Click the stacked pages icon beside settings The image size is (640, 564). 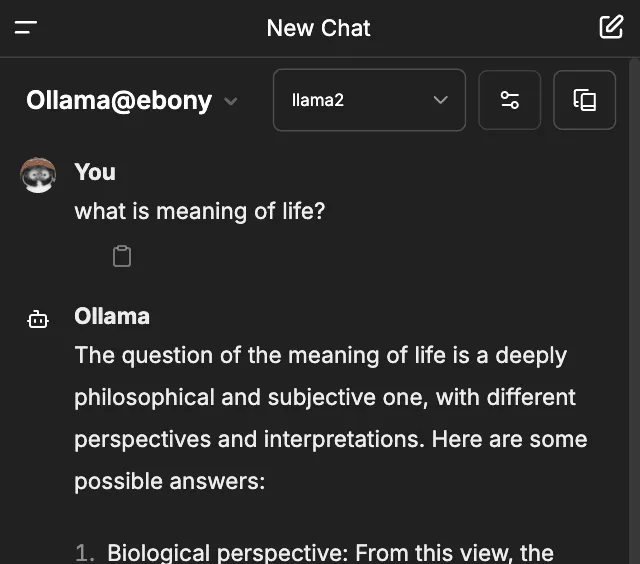(x=584, y=100)
